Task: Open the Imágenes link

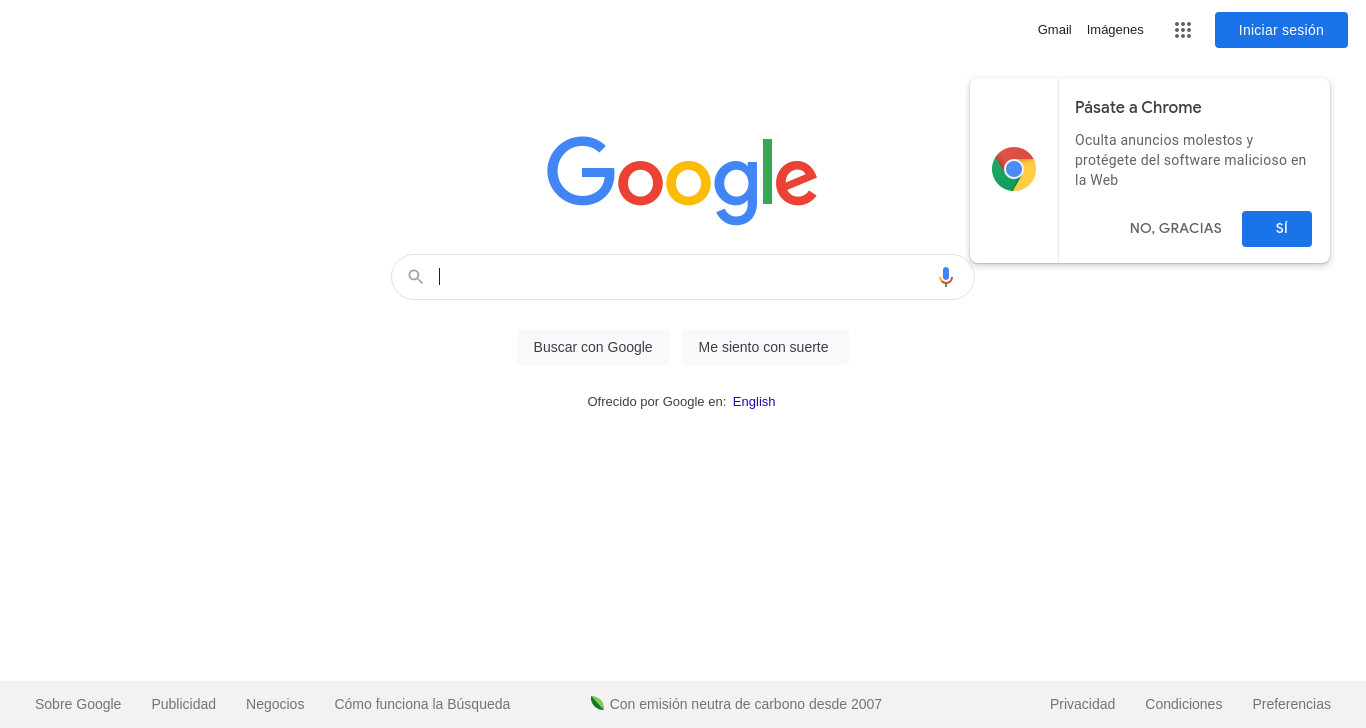Action: click(1115, 30)
